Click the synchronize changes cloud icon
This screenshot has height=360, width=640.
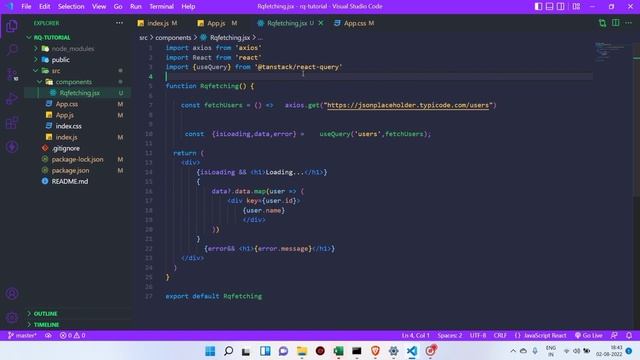click(x=48, y=336)
